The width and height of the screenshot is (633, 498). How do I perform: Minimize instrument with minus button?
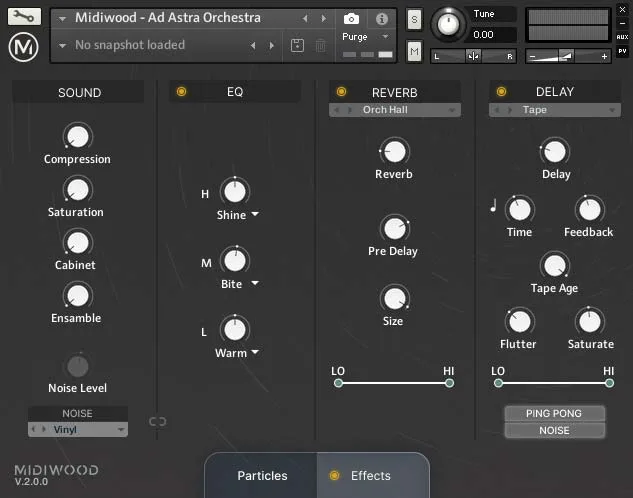(623, 23)
